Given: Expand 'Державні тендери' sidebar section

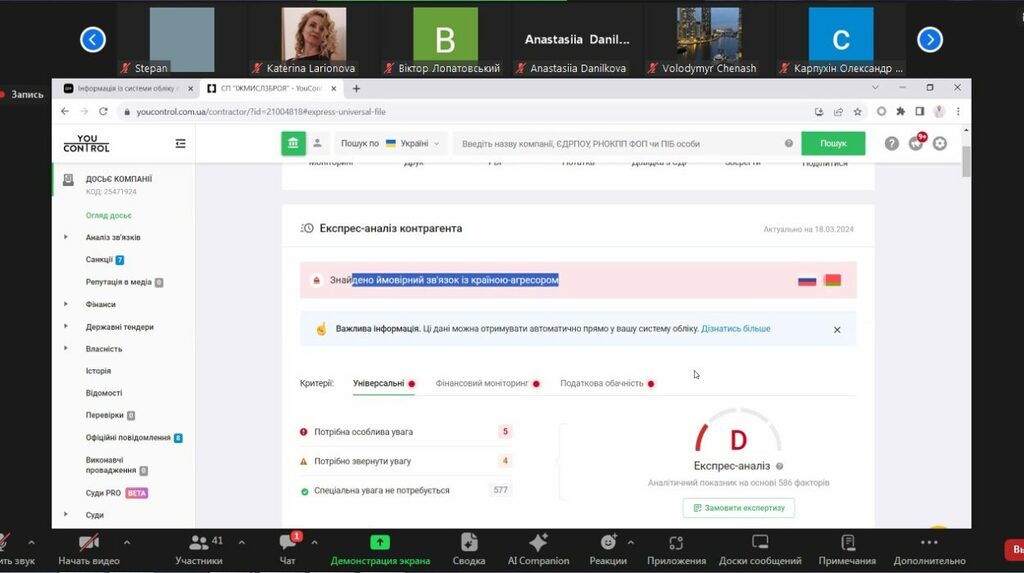Looking at the screenshot, I should (66, 327).
